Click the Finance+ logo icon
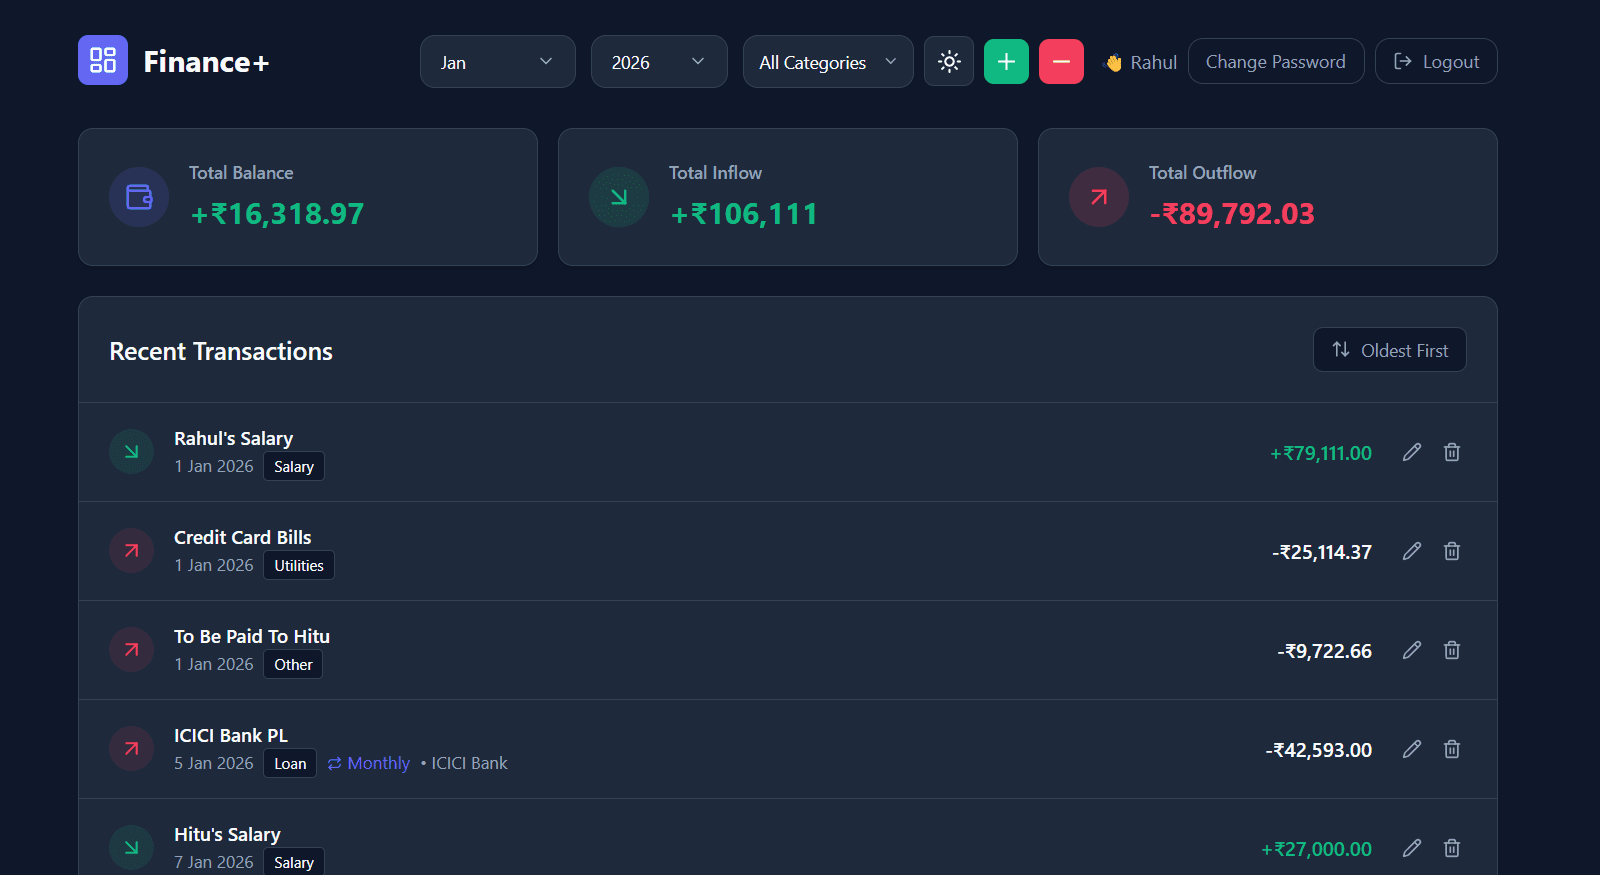Viewport: 1600px width, 875px height. click(103, 60)
